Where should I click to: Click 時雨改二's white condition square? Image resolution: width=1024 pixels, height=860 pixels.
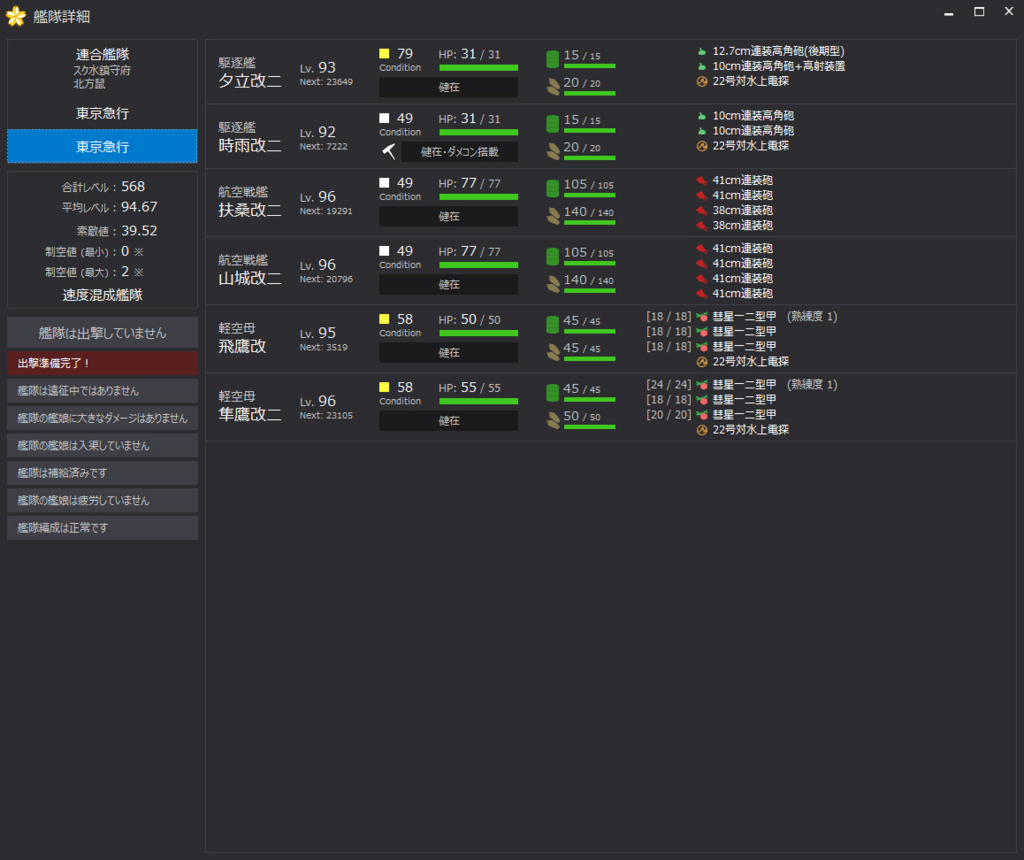click(x=384, y=118)
